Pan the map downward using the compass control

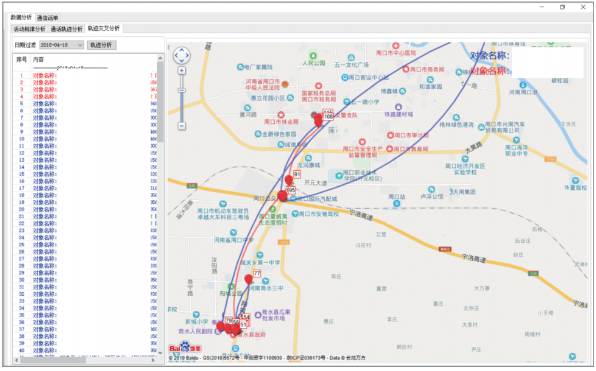[x=182, y=61]
